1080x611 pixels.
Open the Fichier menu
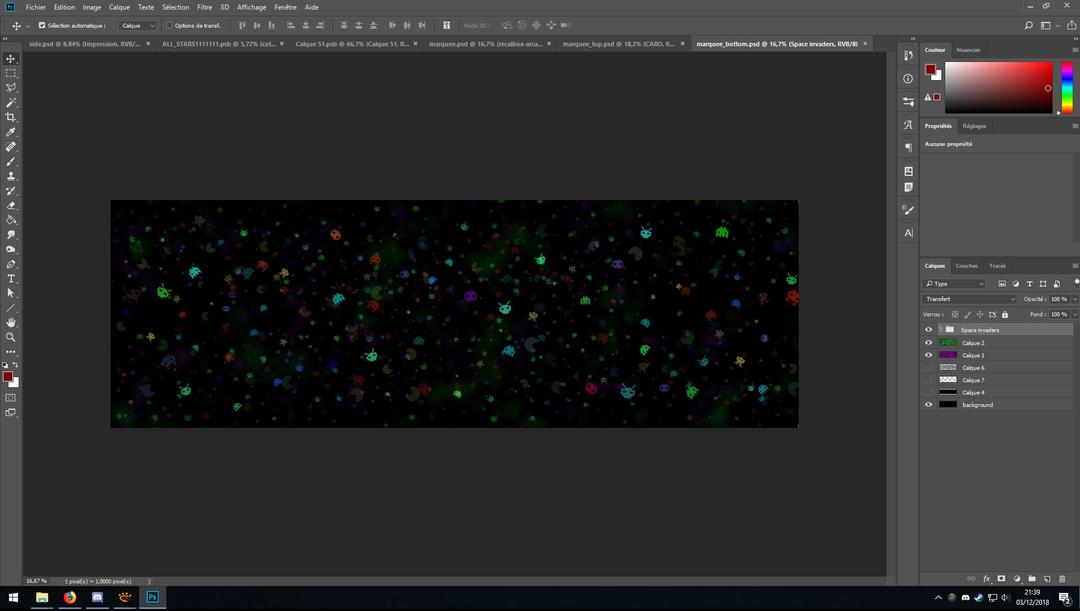click(x=35, y=7)
